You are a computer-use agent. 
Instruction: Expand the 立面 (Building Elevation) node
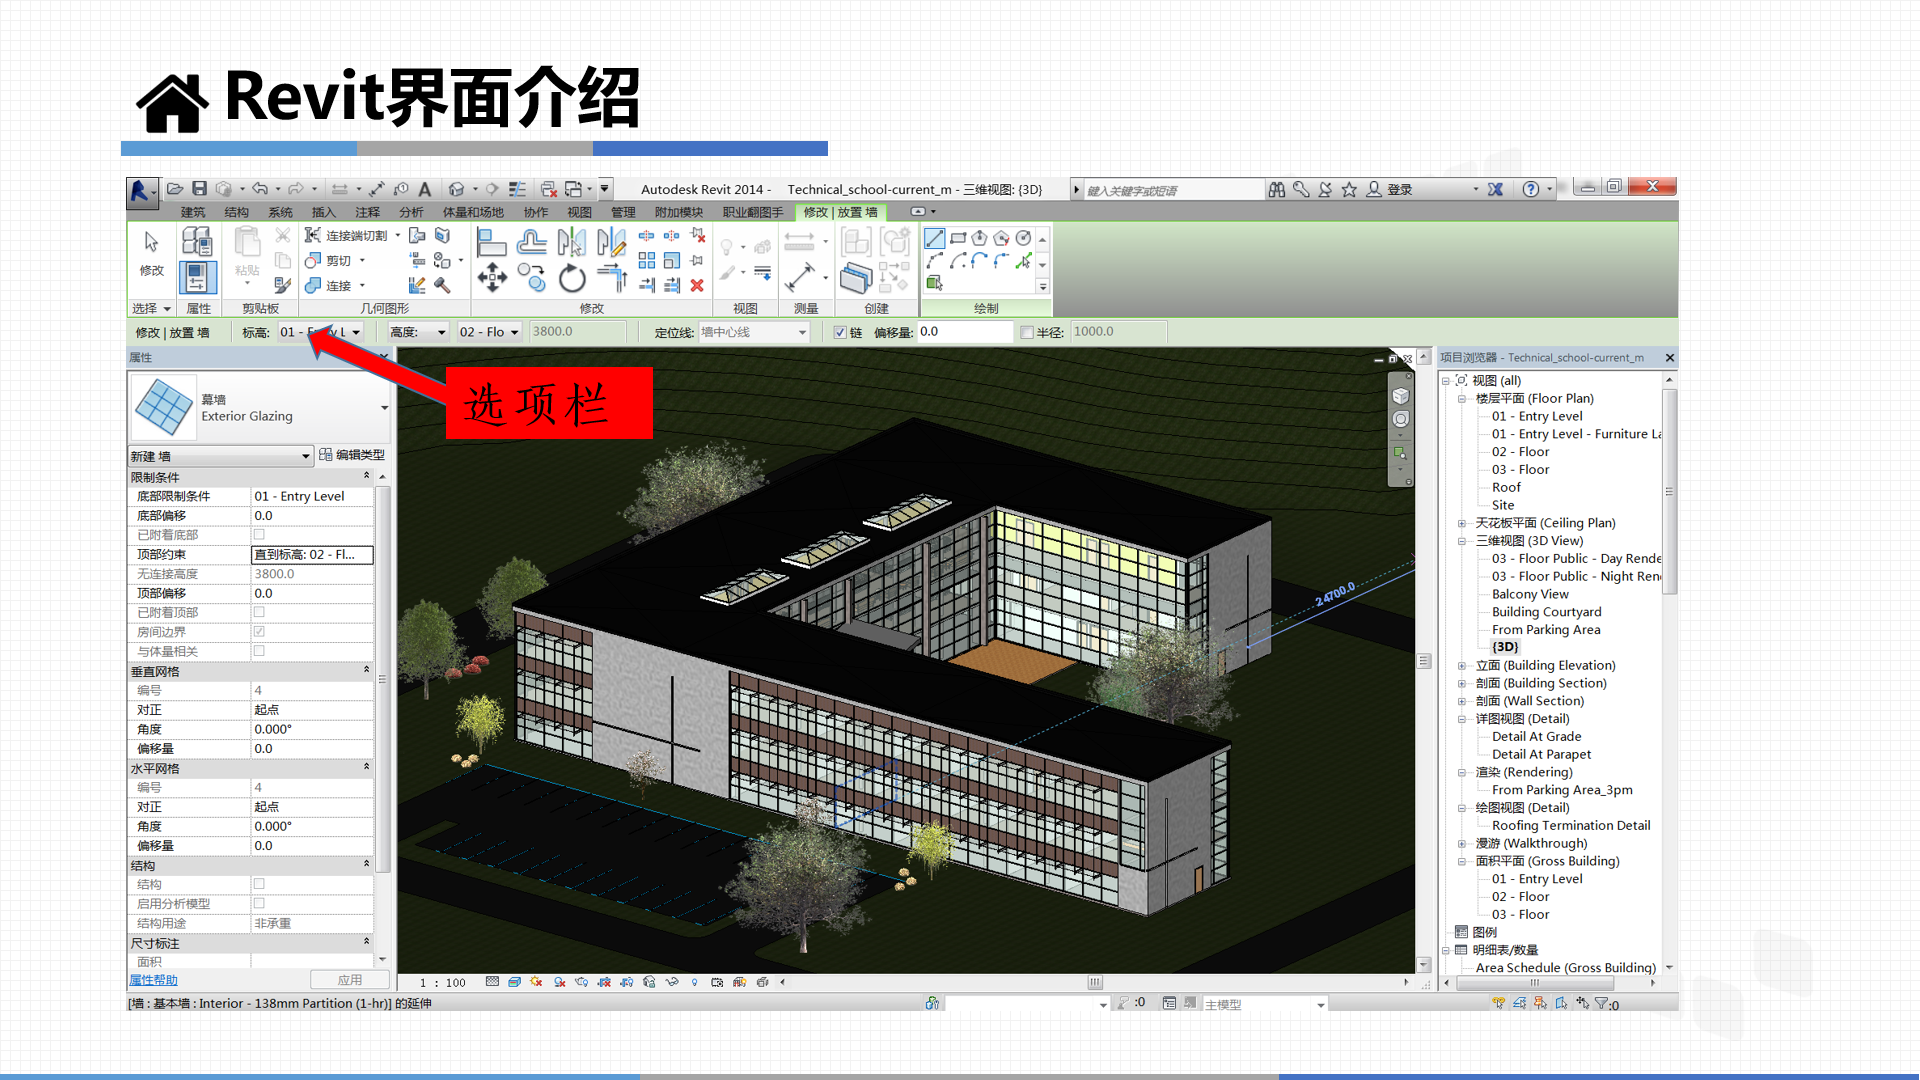(x=1461, y=666)
